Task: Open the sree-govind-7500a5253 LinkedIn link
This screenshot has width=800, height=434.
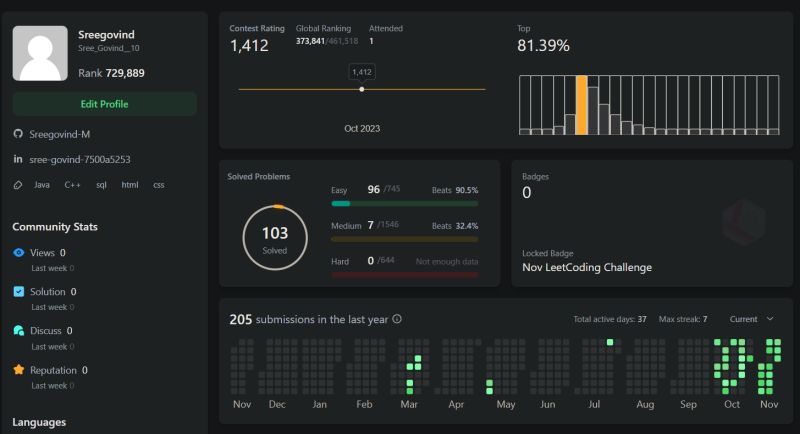Action: (80, 160)
